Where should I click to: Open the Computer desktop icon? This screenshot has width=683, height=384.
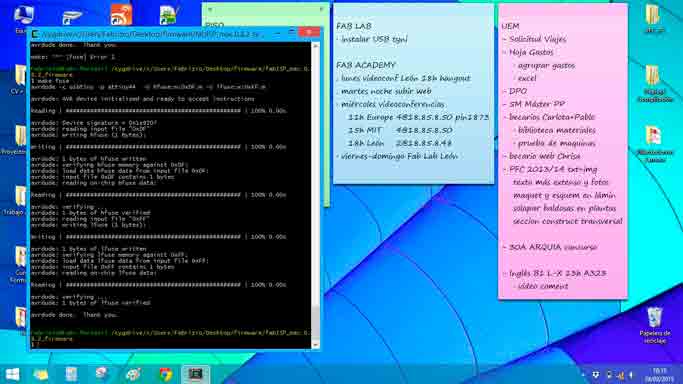point(23,17)
